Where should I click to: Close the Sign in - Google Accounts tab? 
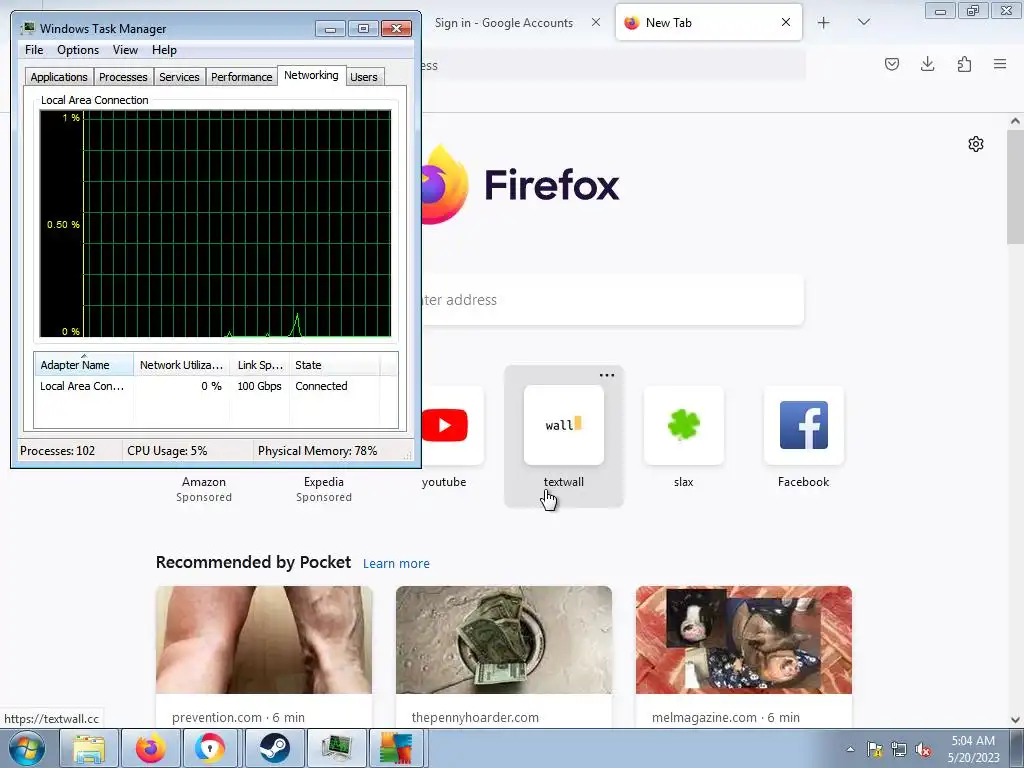[596, 22]
